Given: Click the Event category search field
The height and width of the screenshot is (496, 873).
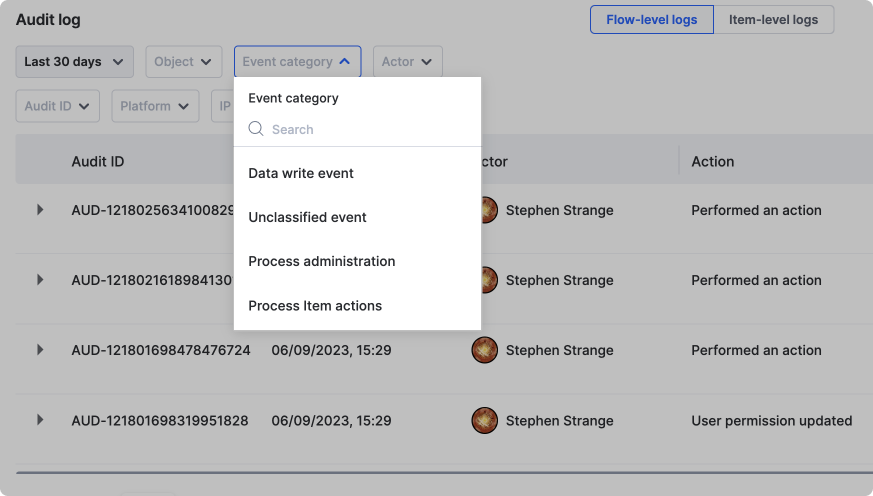Looking at the screenshot, I should pyautogui.click(x=357, y=129).
